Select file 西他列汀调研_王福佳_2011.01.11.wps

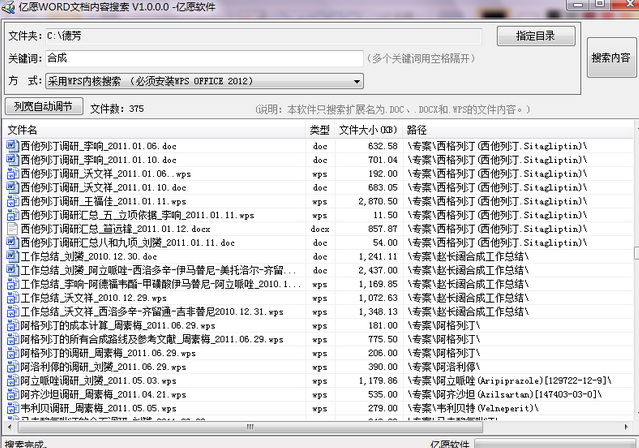tap(104, 201)
